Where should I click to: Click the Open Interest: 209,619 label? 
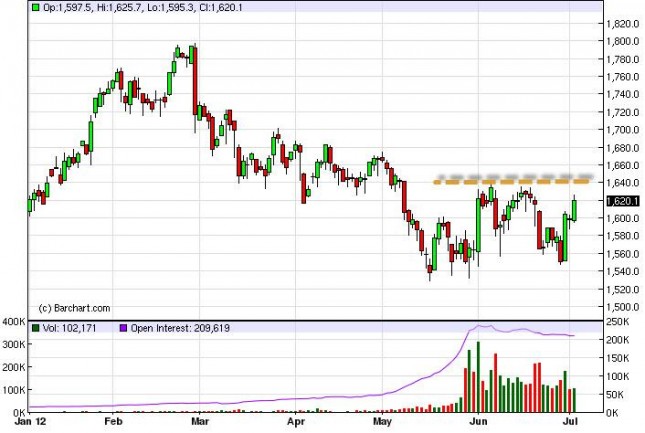[180, 328]
